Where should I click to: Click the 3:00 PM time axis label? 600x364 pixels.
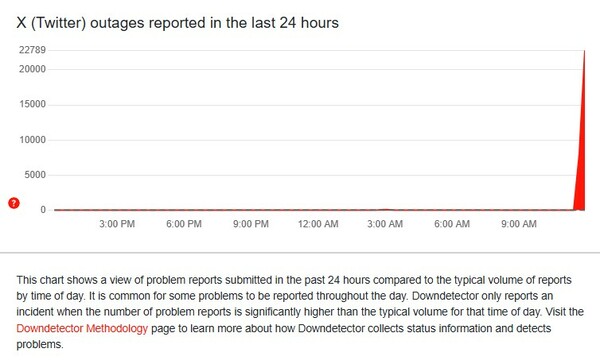[x=117, y=224]
